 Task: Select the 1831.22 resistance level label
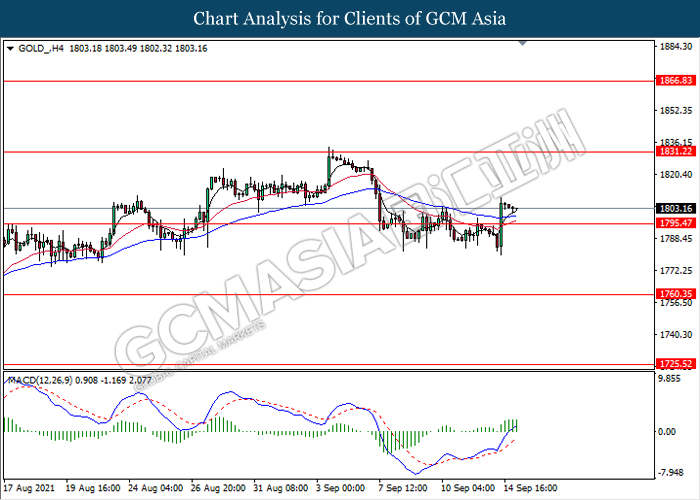click(x=676, y=151)
